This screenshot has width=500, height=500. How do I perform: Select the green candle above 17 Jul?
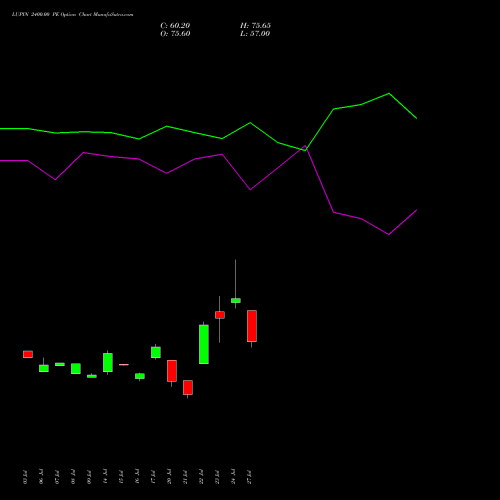pyautogui.click(x=156, y=352)
